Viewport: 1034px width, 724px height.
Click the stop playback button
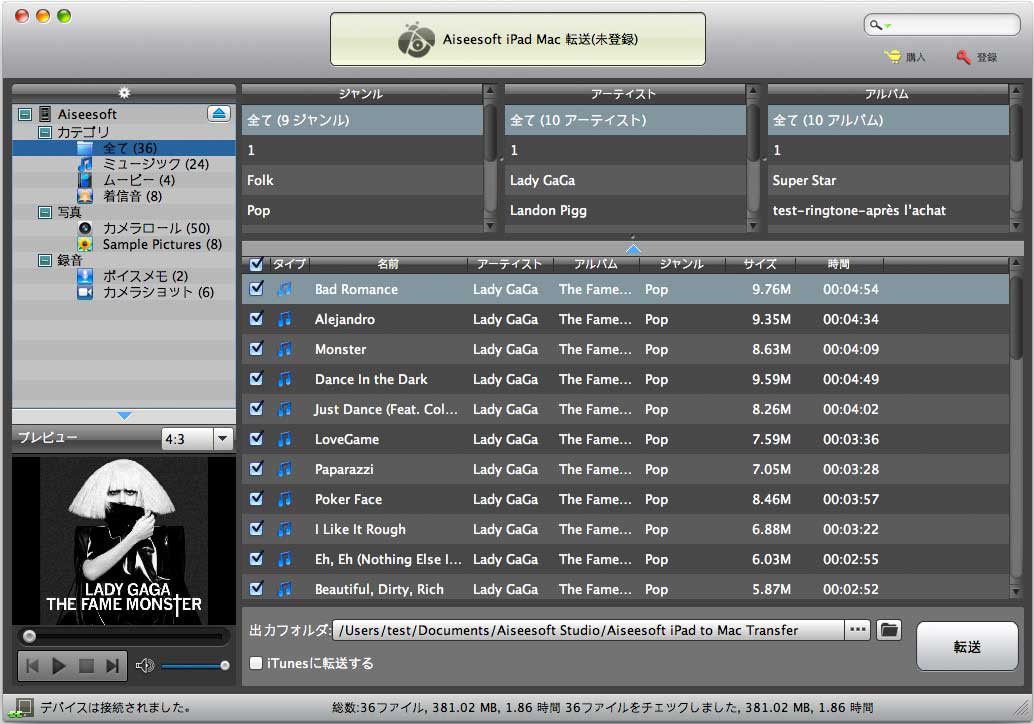86,666
